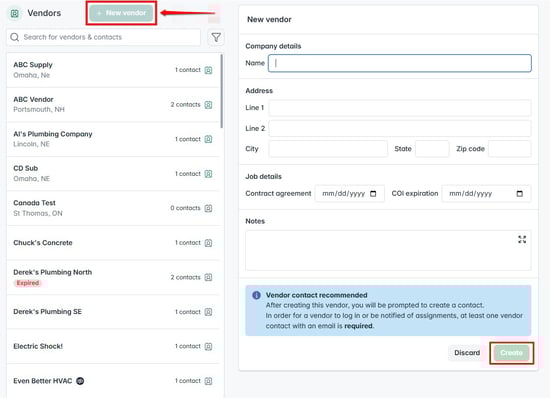The height and width of the screenshot is (398, 550).
Task: Select Canada Test vendor name
Action: coord(34,203)
